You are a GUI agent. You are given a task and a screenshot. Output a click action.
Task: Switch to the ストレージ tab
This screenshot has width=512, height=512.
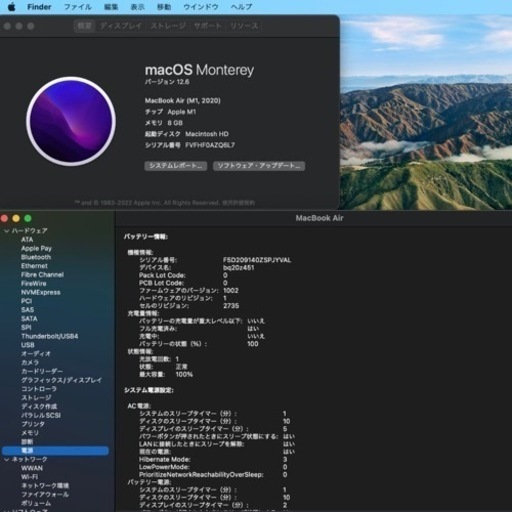pyautogui.click(x=168, y=26)
